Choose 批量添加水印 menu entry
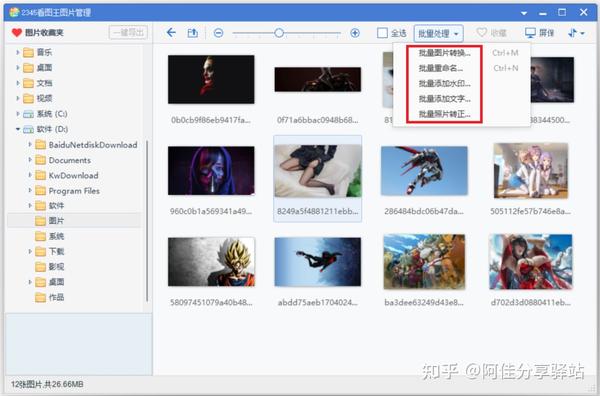600x396 pixels. 444,83
